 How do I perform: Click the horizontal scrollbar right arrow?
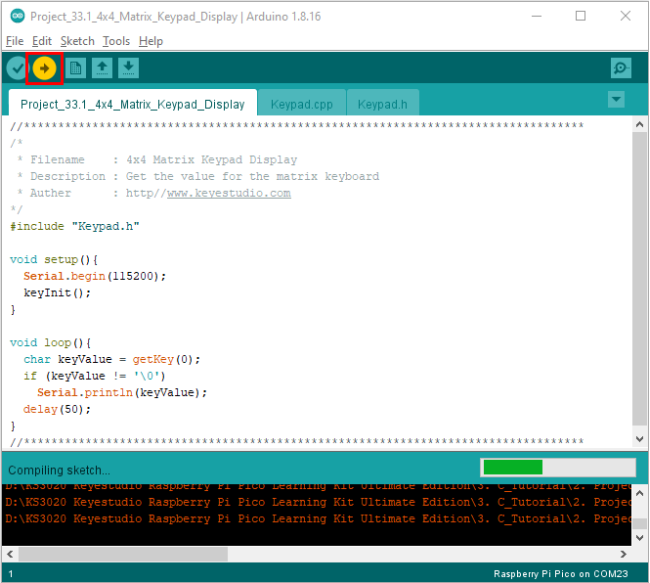coord(623,554)
